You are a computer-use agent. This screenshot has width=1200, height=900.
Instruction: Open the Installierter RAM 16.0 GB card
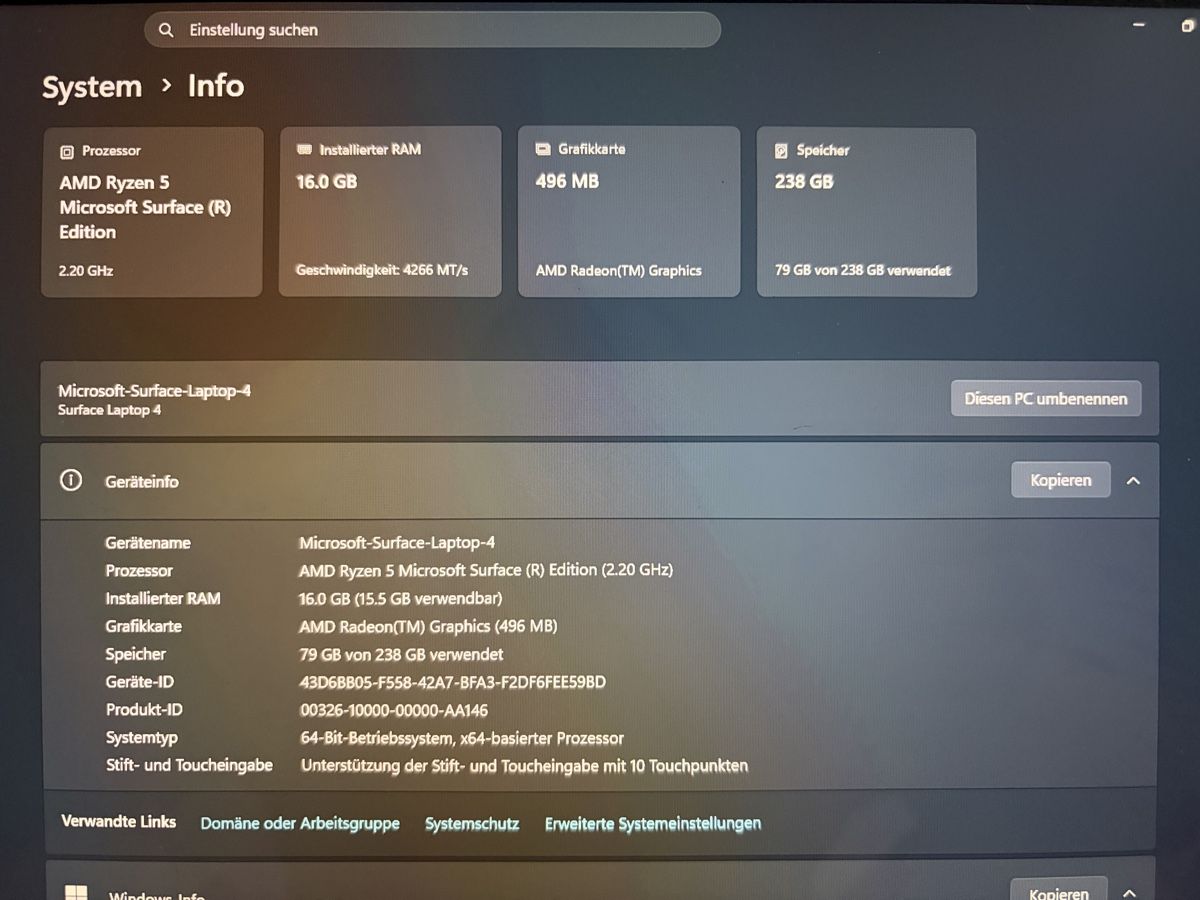(x=390, y=211)
